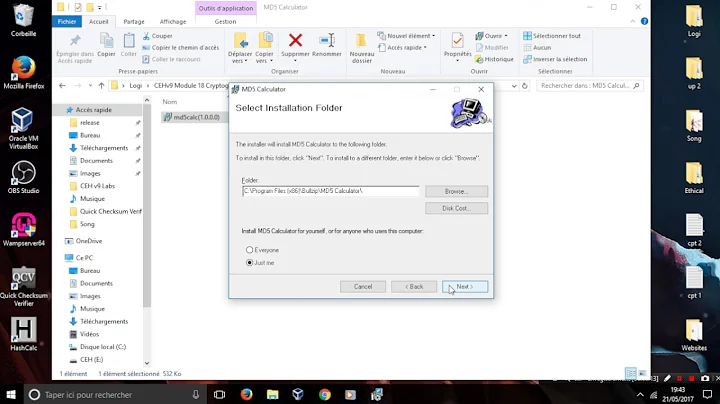Viewport: 720px width, 404px height.
Task: Click Next in the installer
Action: click(x=465, y=286)
